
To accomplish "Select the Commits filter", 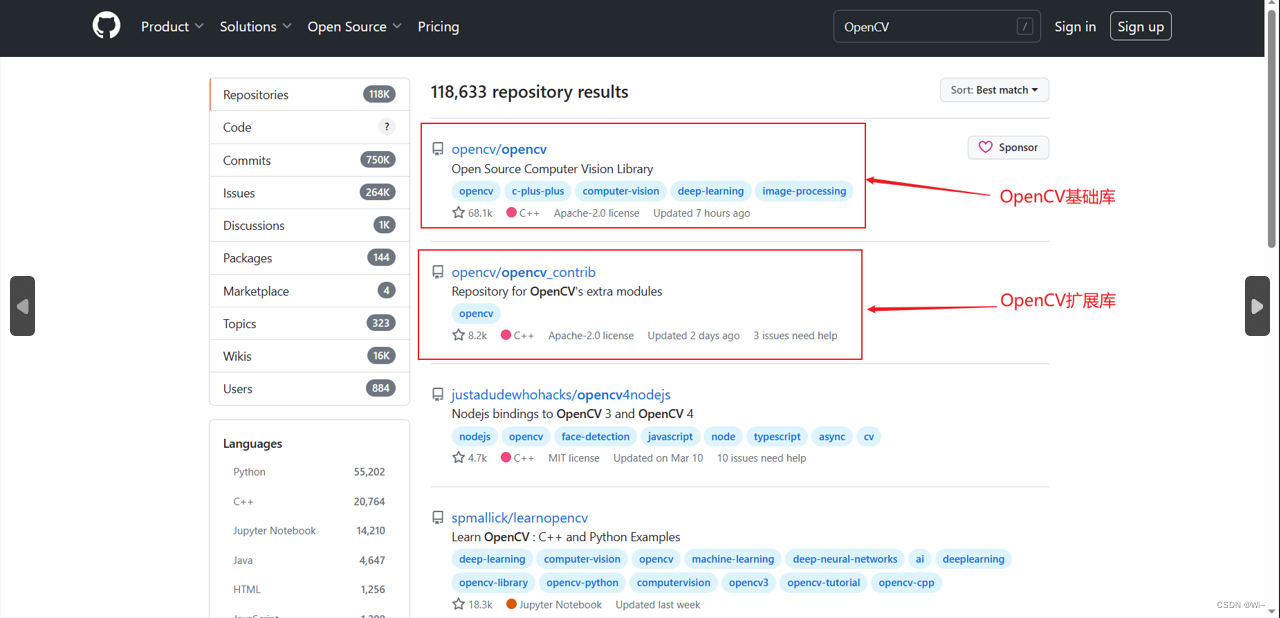I will [309, 160].
